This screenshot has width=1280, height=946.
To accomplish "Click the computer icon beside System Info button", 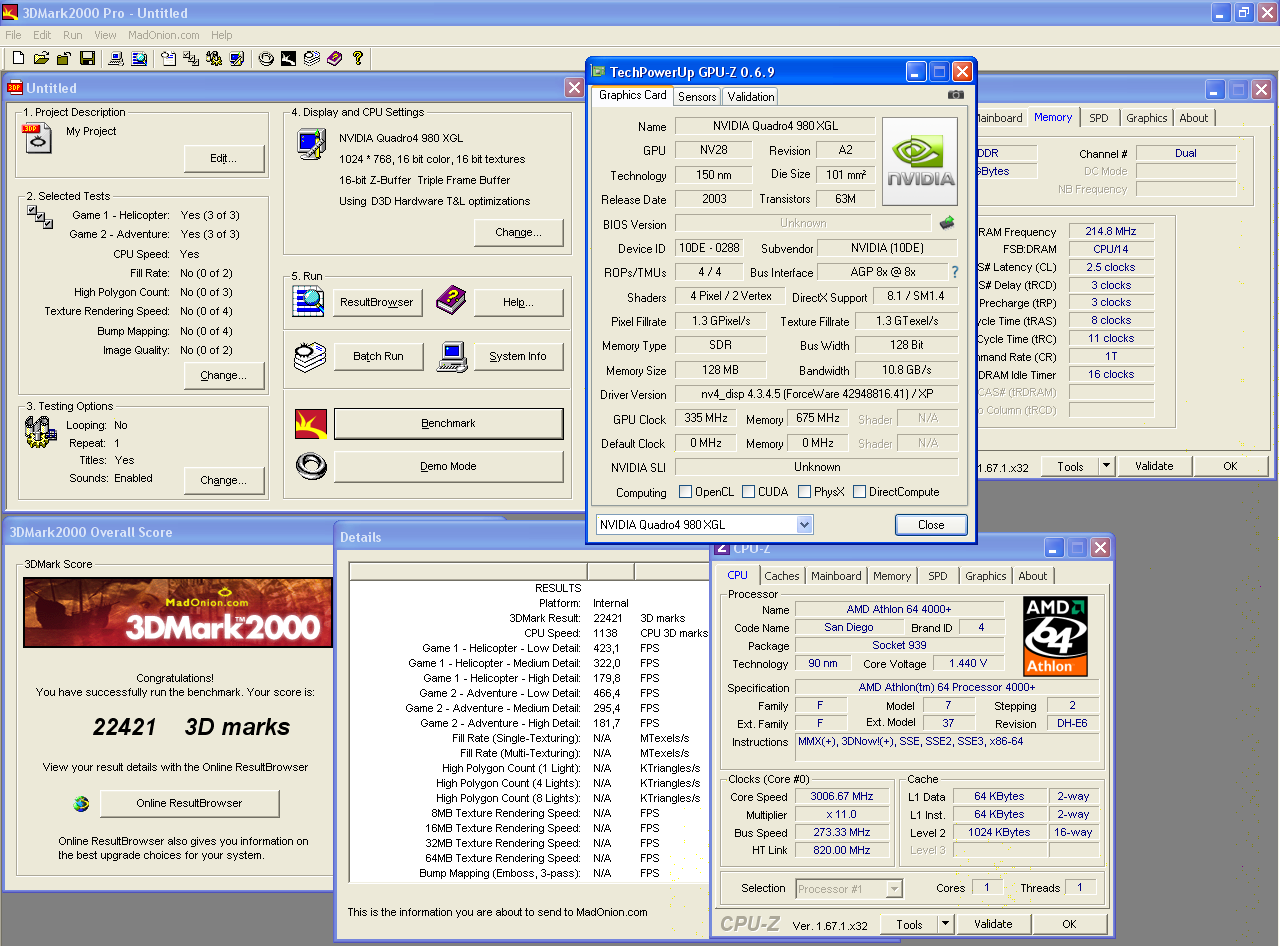I will (452, 356).
